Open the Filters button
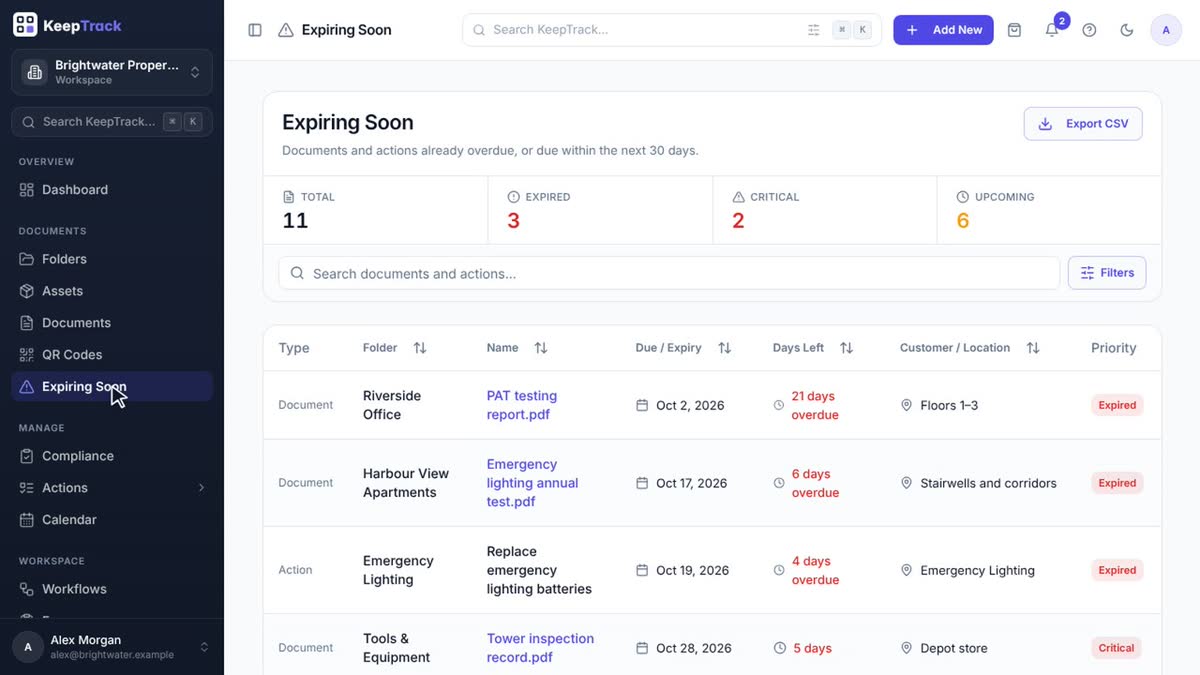The image size is (1200, 675). pyautogui.click(x=1107, y=273)
